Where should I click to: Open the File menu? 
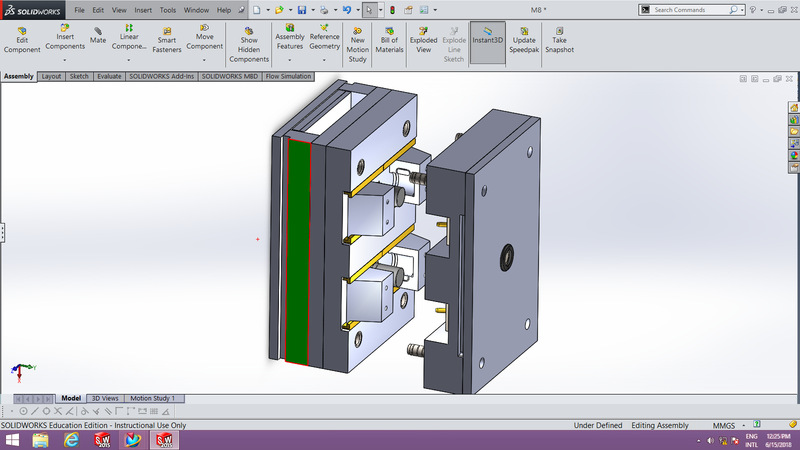point(79,10)
